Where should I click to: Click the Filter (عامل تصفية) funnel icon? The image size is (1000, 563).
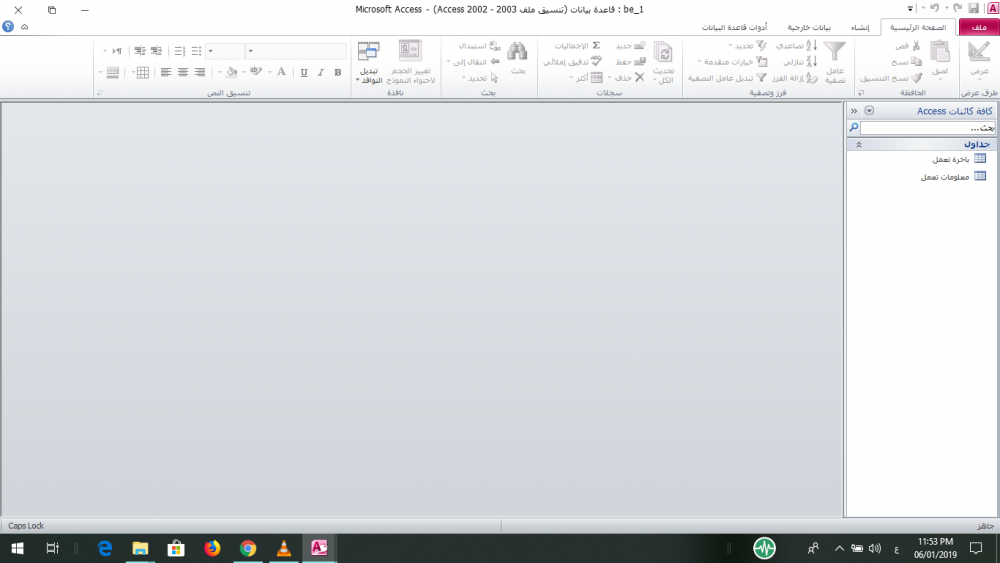[x=834, y=52]
